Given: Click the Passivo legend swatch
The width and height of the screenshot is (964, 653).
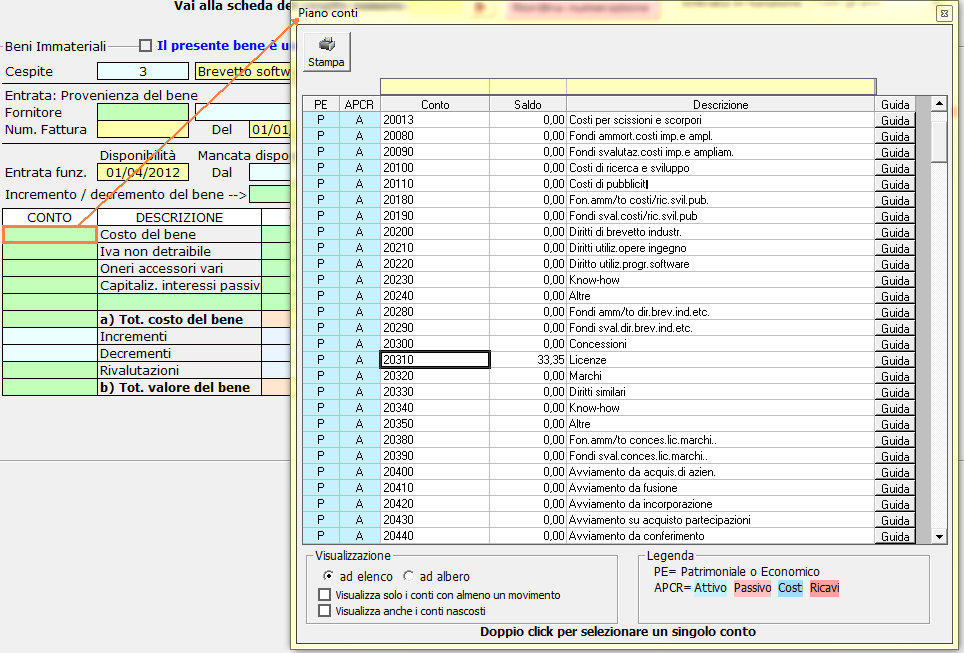Looking at the screenshot, I should tap(753, 588).
